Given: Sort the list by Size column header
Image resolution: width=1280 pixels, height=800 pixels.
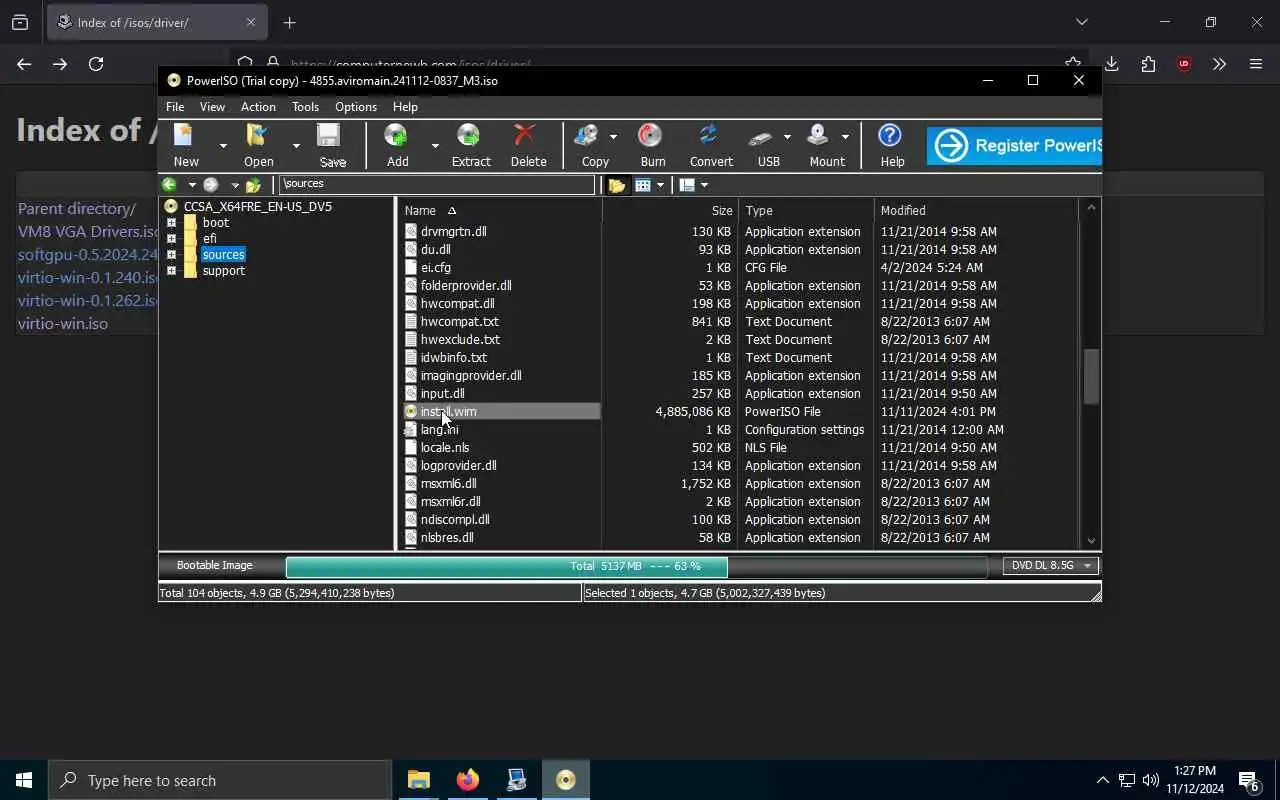Looking at the screenshot, I should tap(721, 211).
